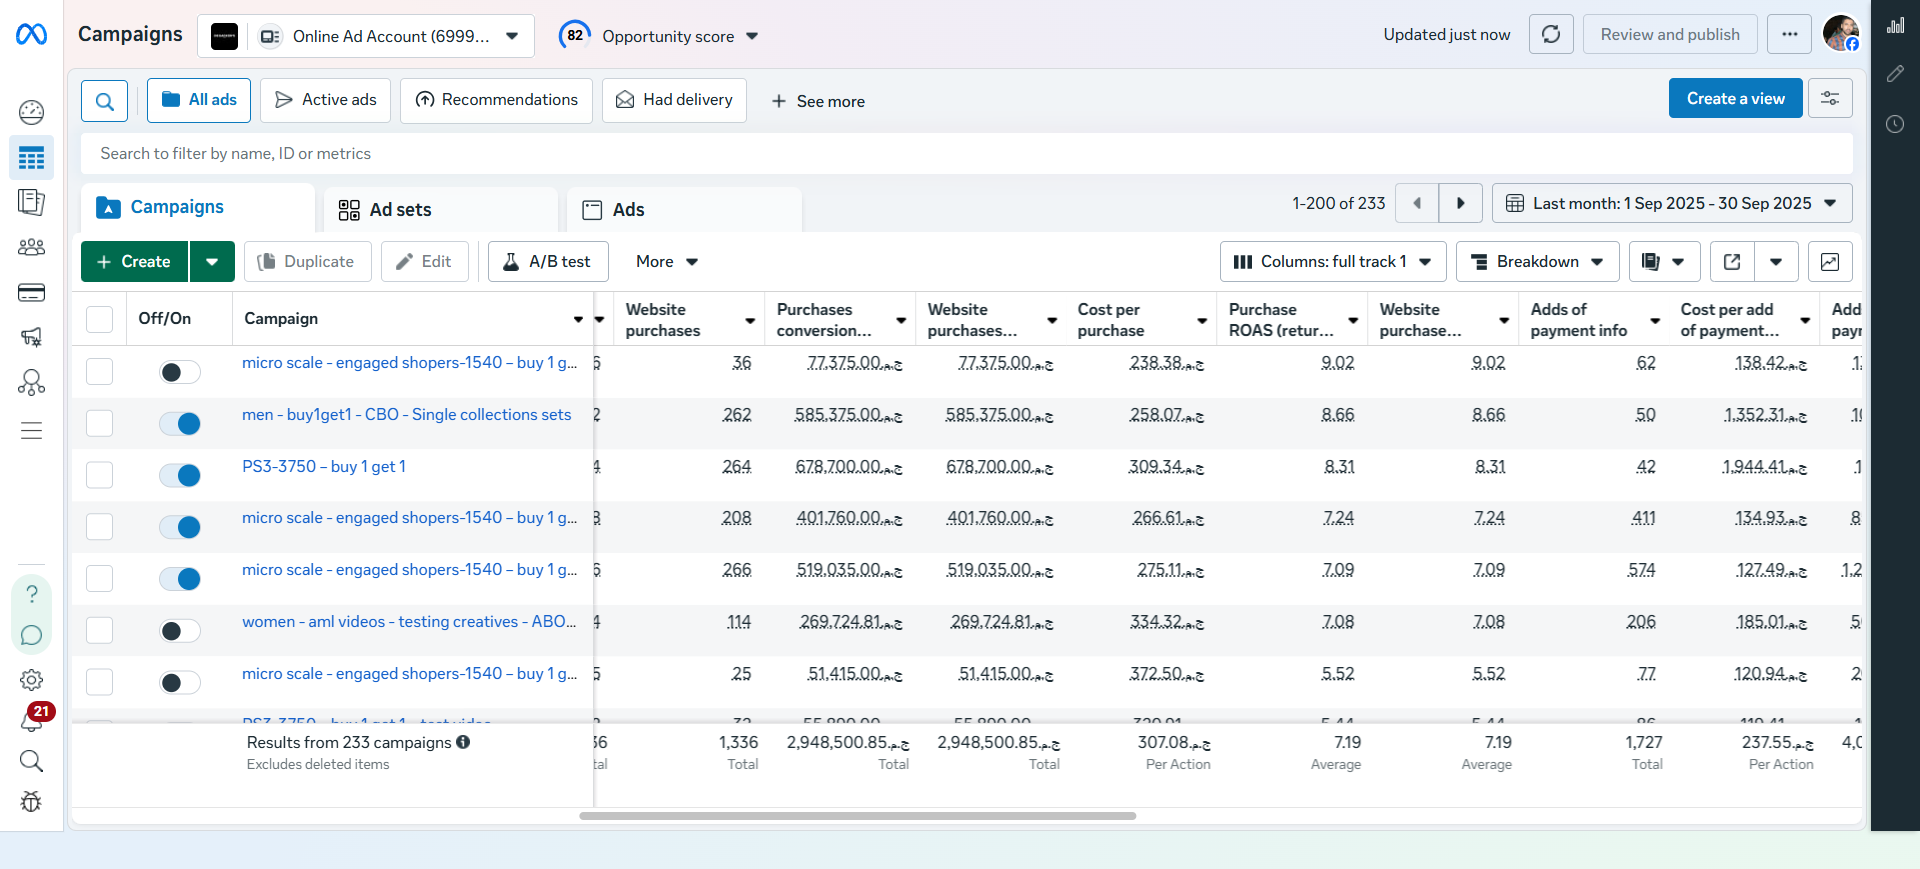Turn off the PS3-3750 buy 1 get 1 campaign
This screenshot has height=869, width=1920.
click(180, 475)
